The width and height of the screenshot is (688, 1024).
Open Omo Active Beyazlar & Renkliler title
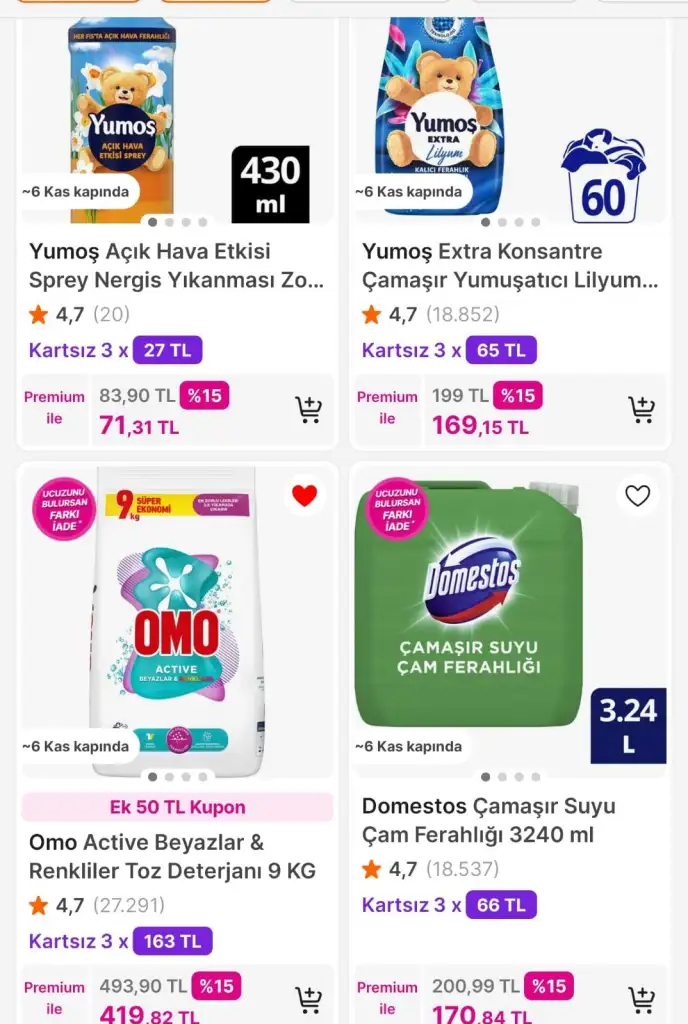click(172, 857)
